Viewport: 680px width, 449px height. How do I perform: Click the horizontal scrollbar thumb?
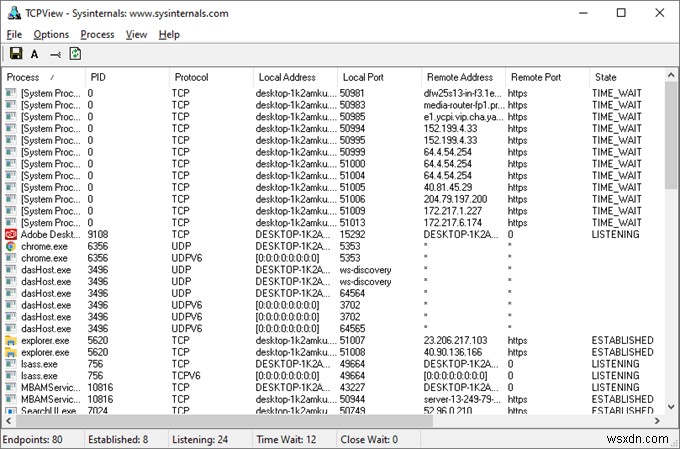pos(225,420)
